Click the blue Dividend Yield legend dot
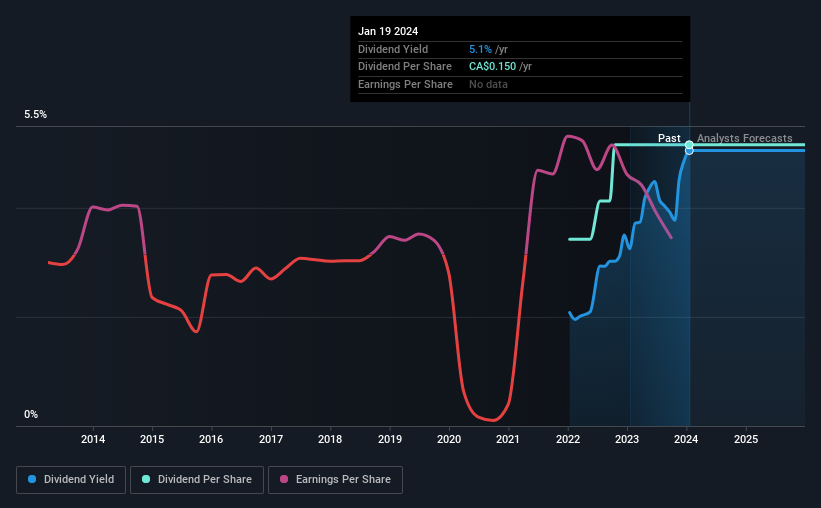This screenshot has width=821, height=508. pyautogui.click(x=32, y=479)
